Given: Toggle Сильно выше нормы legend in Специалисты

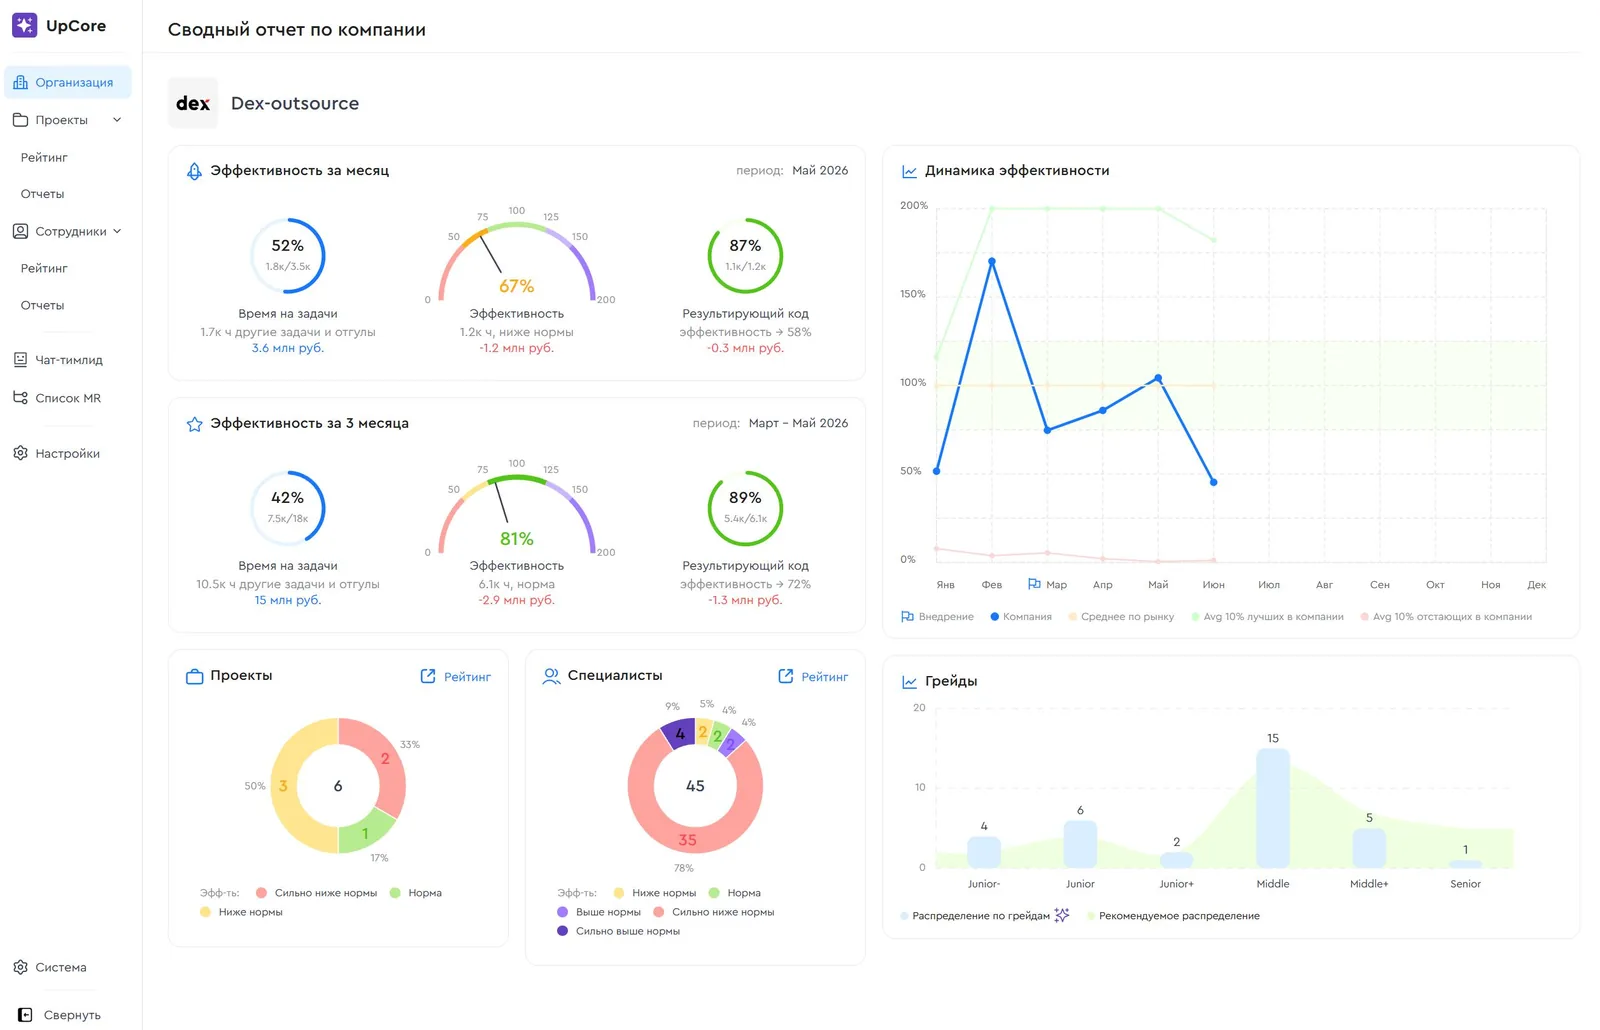Looking at the screenshot, I should click(618, 931).
